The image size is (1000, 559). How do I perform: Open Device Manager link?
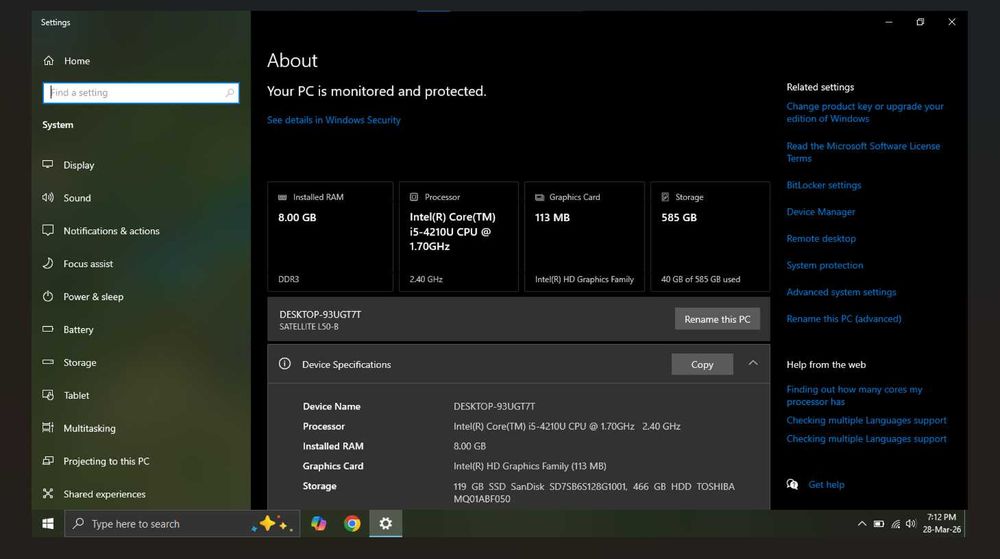821,212
